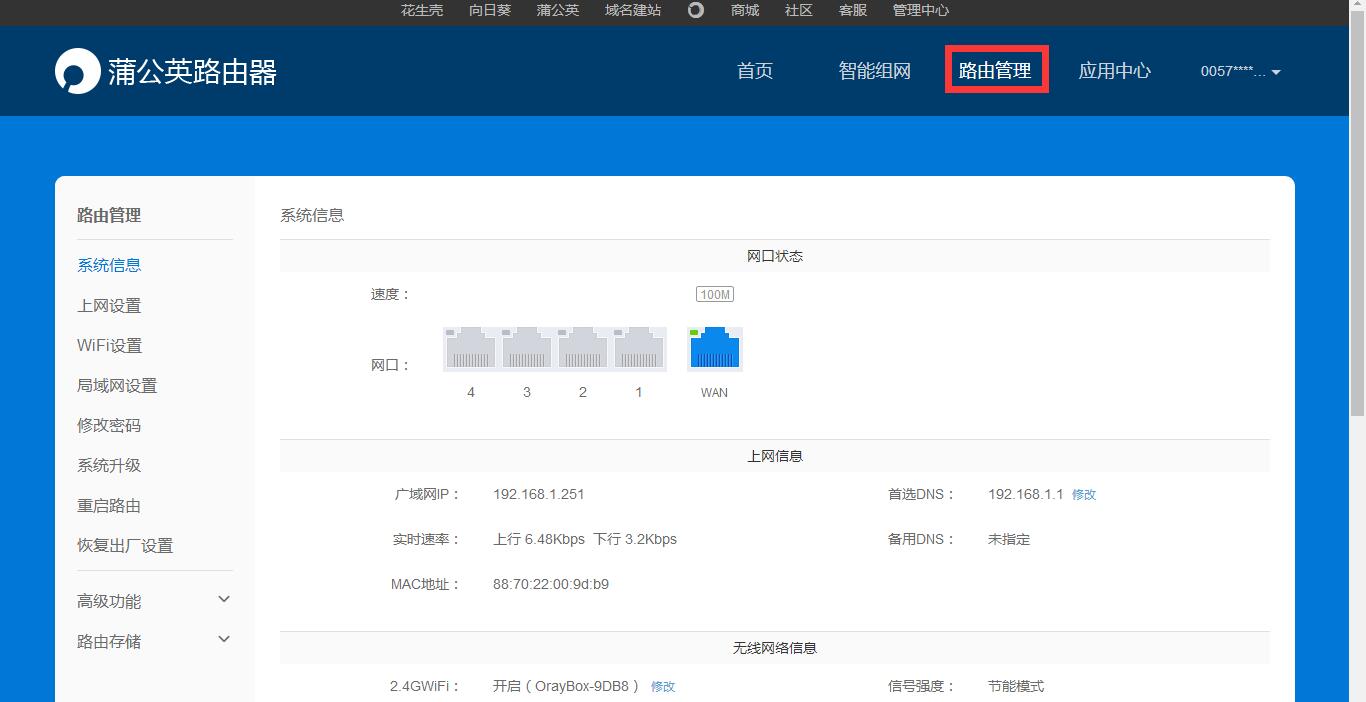Switch to the 首页 tab
Viewport: 1366px width, 702px height.
coord(754,71)
